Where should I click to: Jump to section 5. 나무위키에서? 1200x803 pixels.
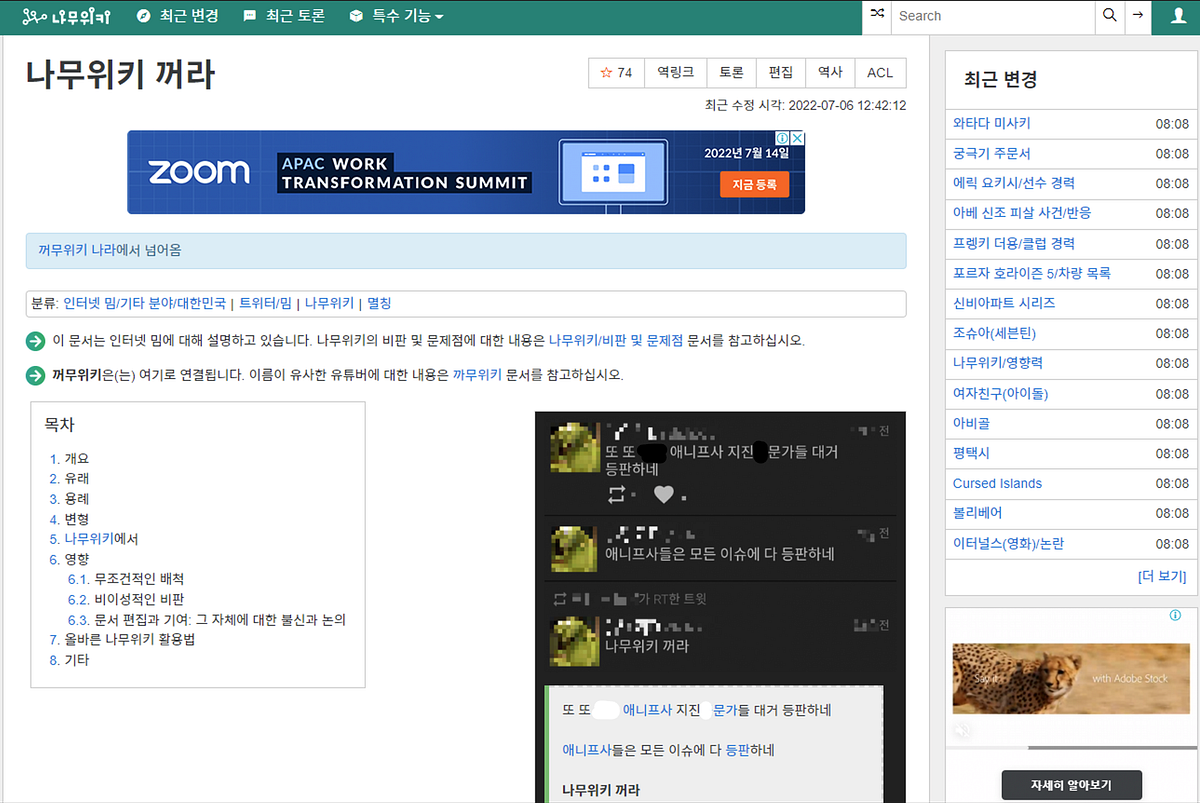point(94,539)
